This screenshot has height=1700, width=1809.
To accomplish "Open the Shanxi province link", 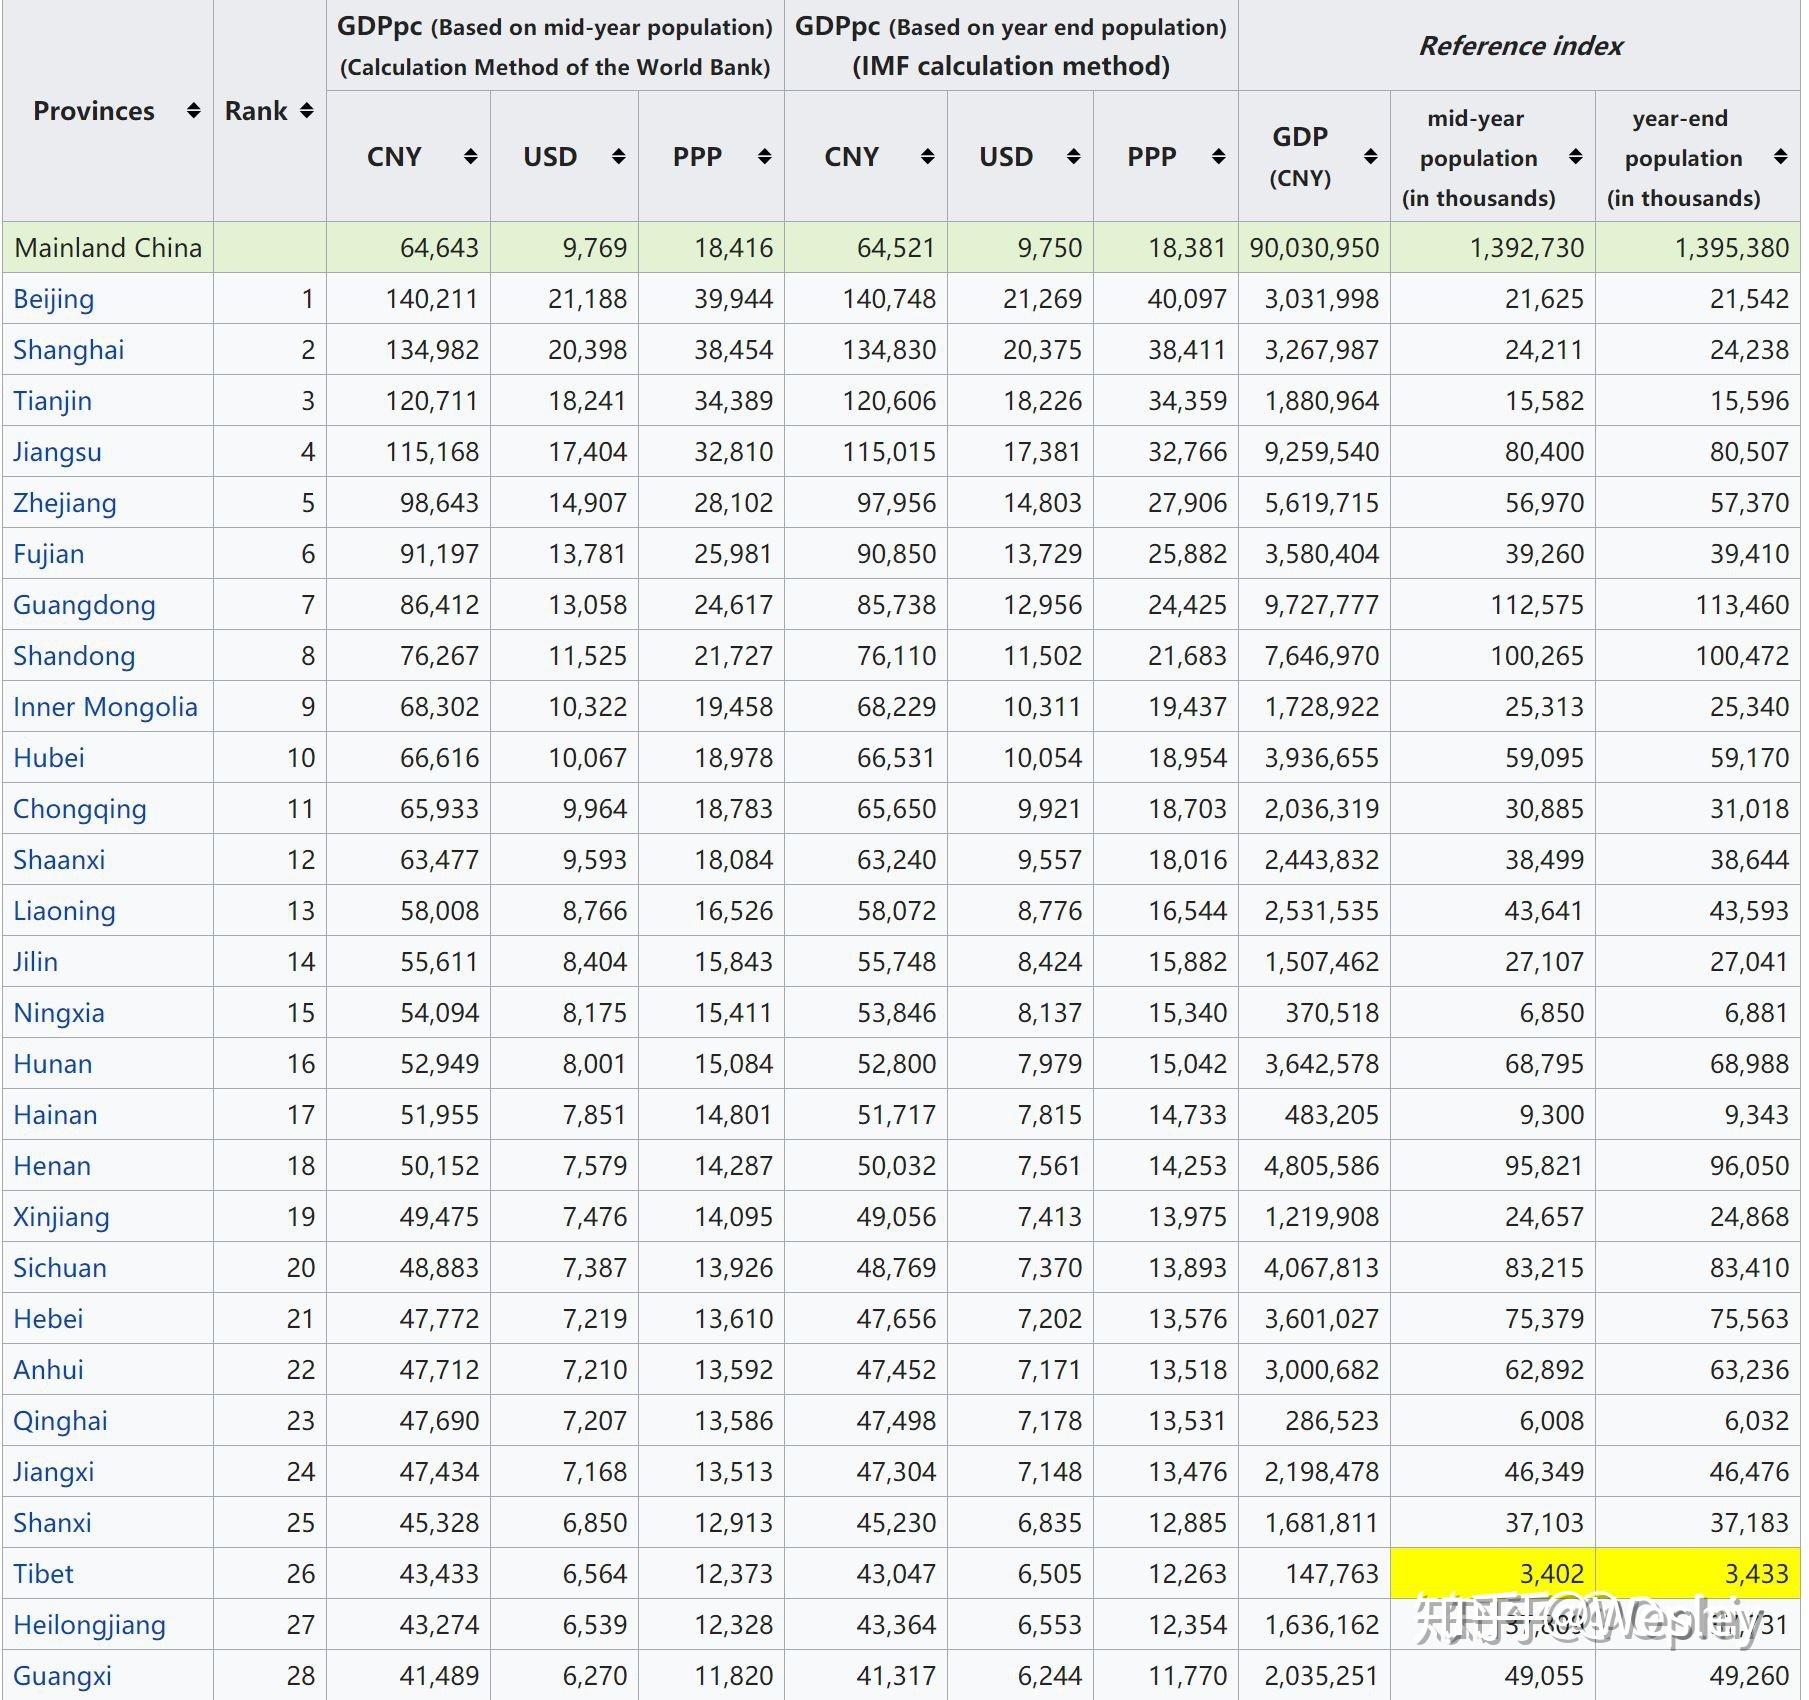I will (x=52, y=1523).
